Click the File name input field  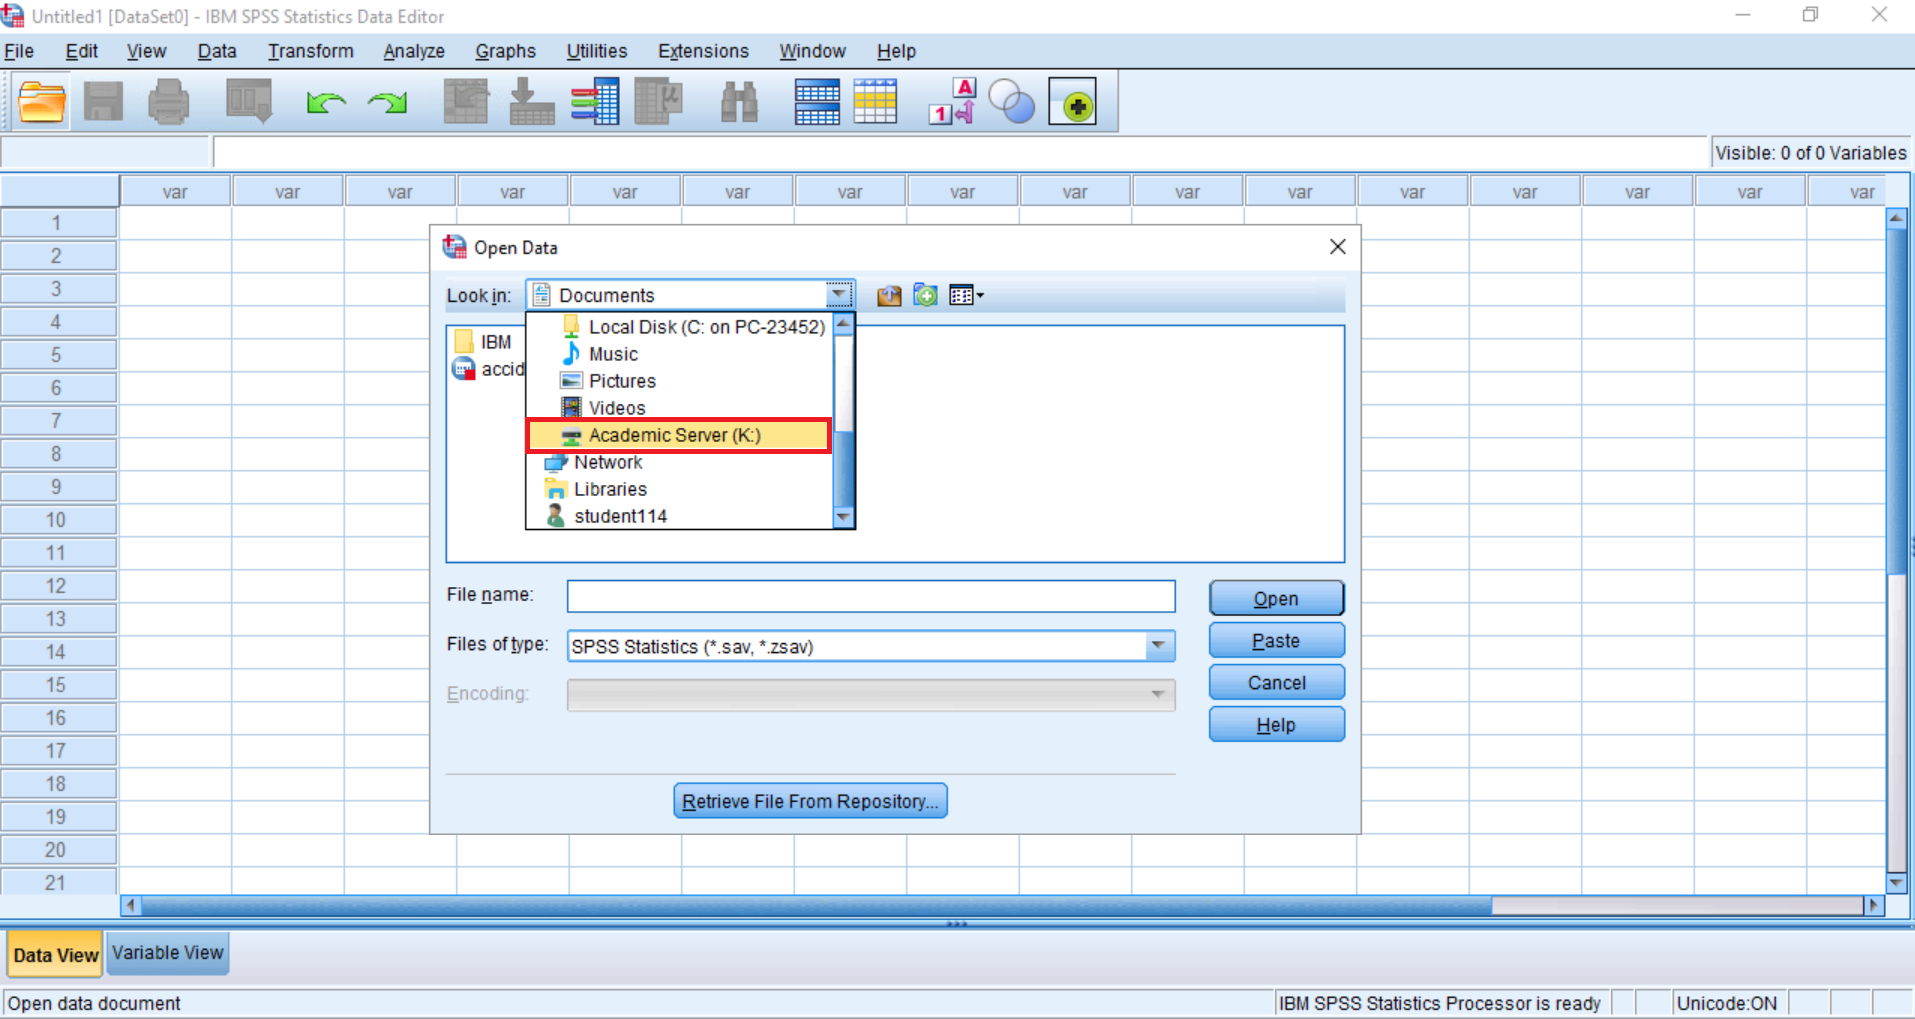(x=871, y=596)
